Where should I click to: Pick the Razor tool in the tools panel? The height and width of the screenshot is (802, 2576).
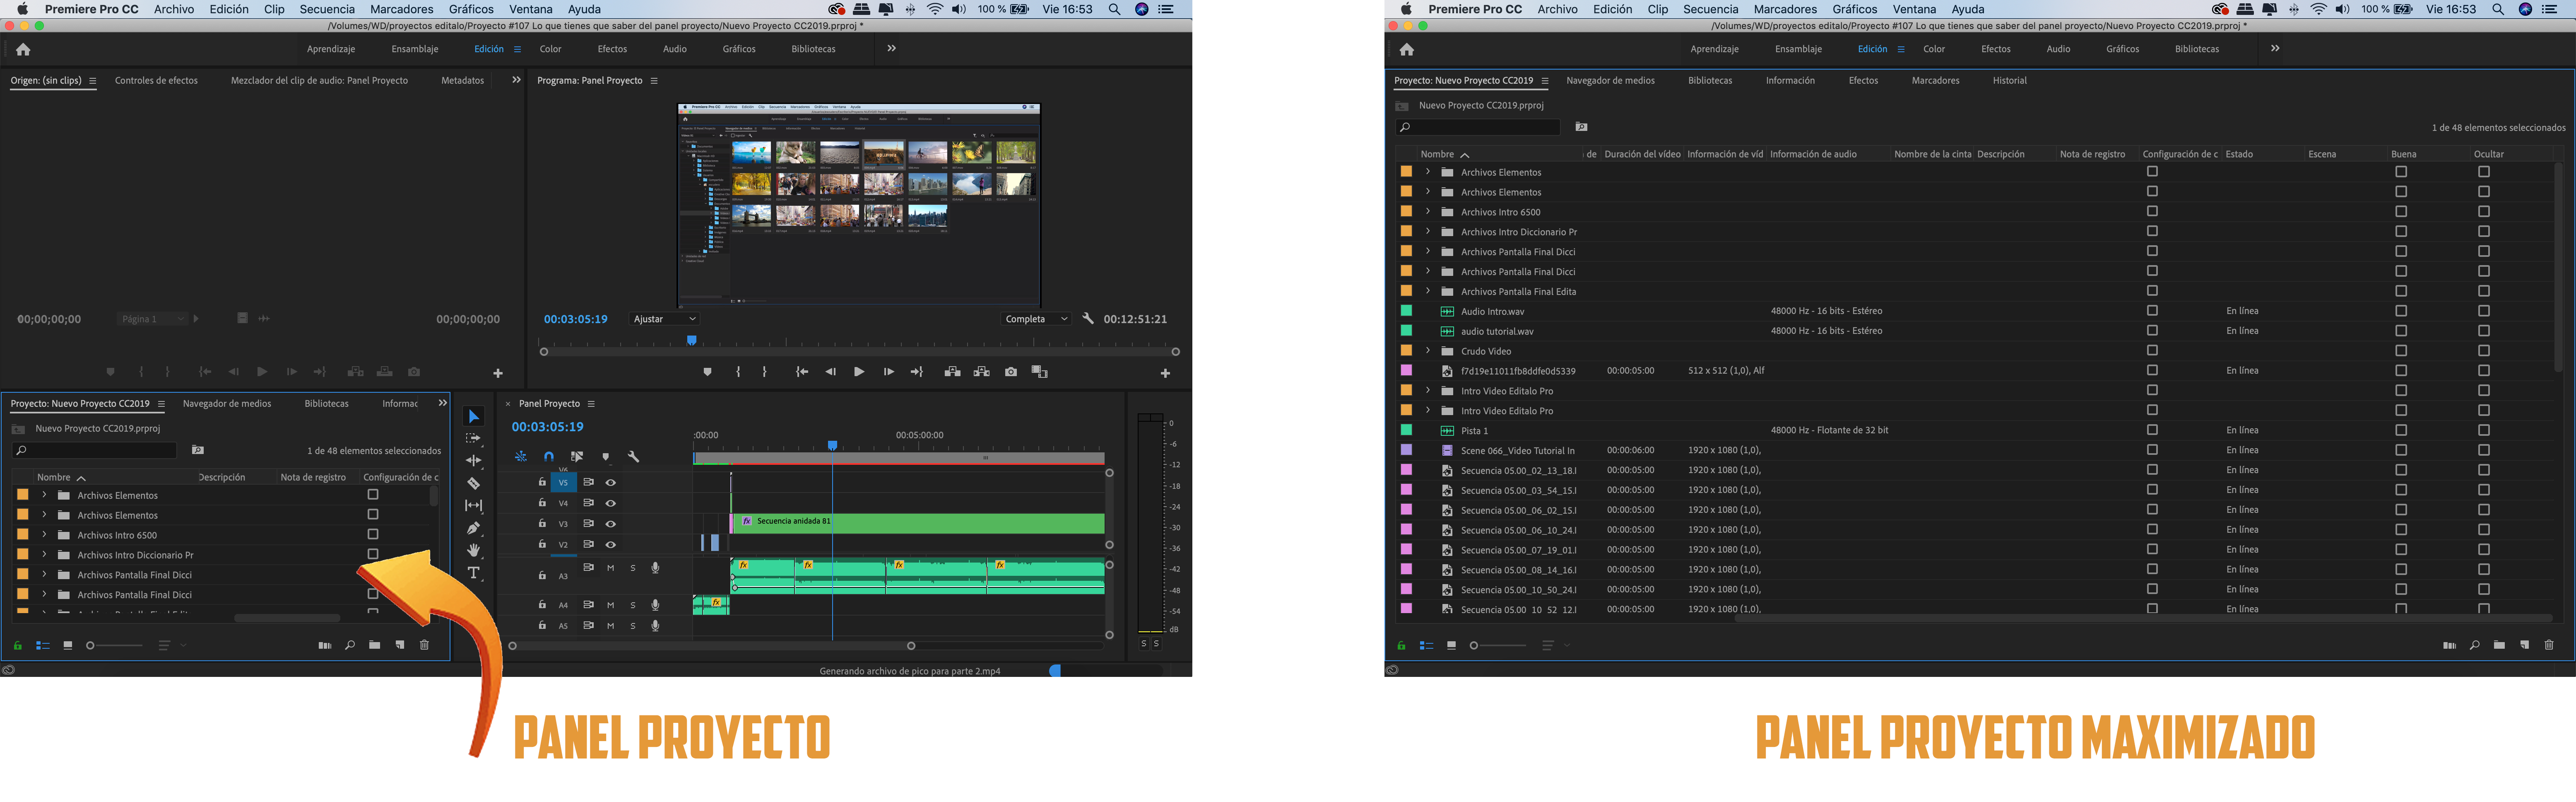pyautogui.click(x=474, y=483)
